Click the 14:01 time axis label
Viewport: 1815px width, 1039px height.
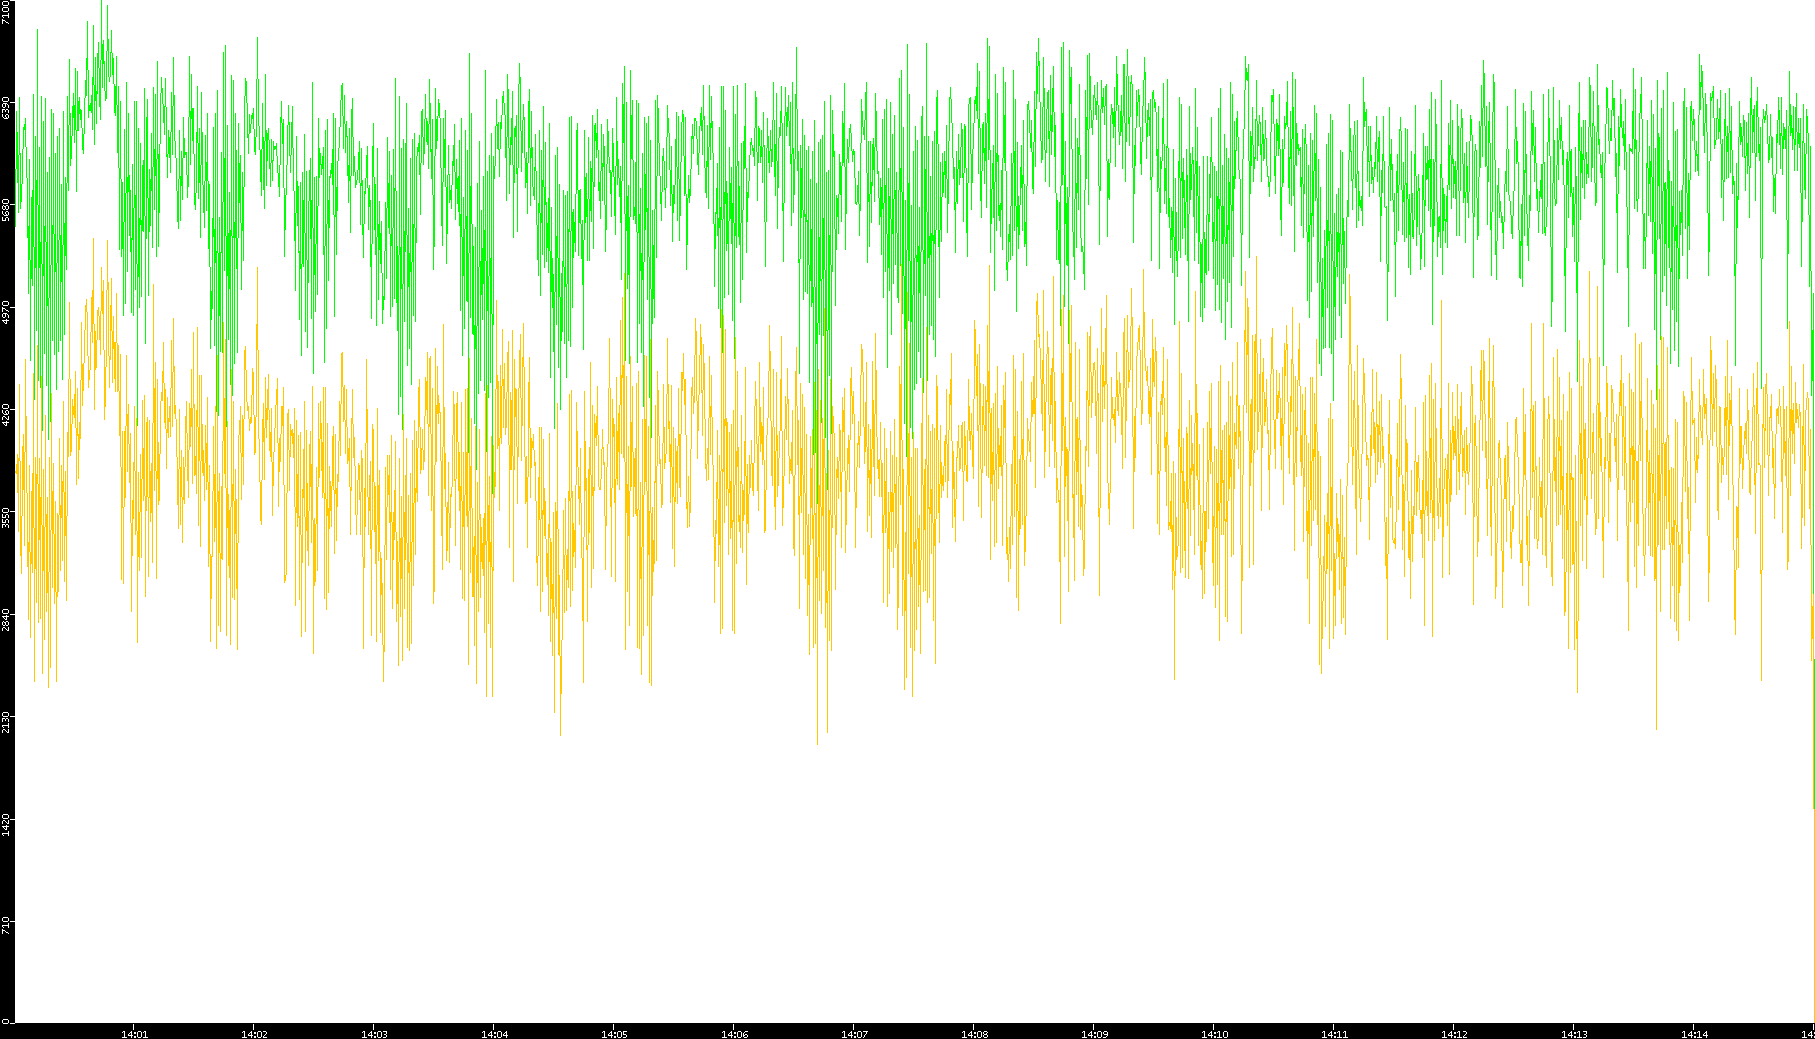(134, 1034)
